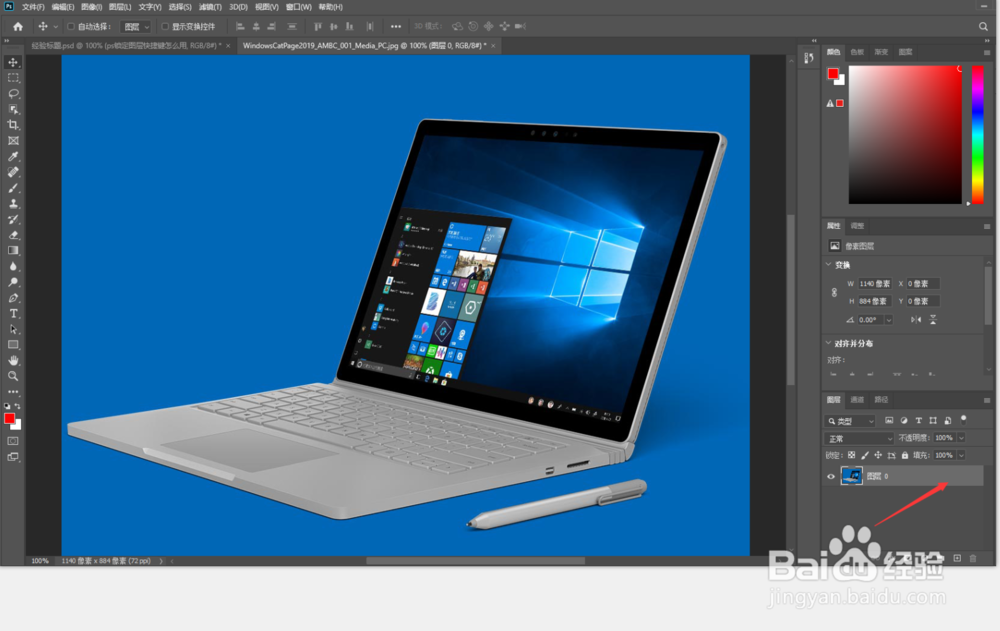Open the Edit Toolbar three-dots button
This screenshot has height=631, width=1000.
click(x=13, y=392)
